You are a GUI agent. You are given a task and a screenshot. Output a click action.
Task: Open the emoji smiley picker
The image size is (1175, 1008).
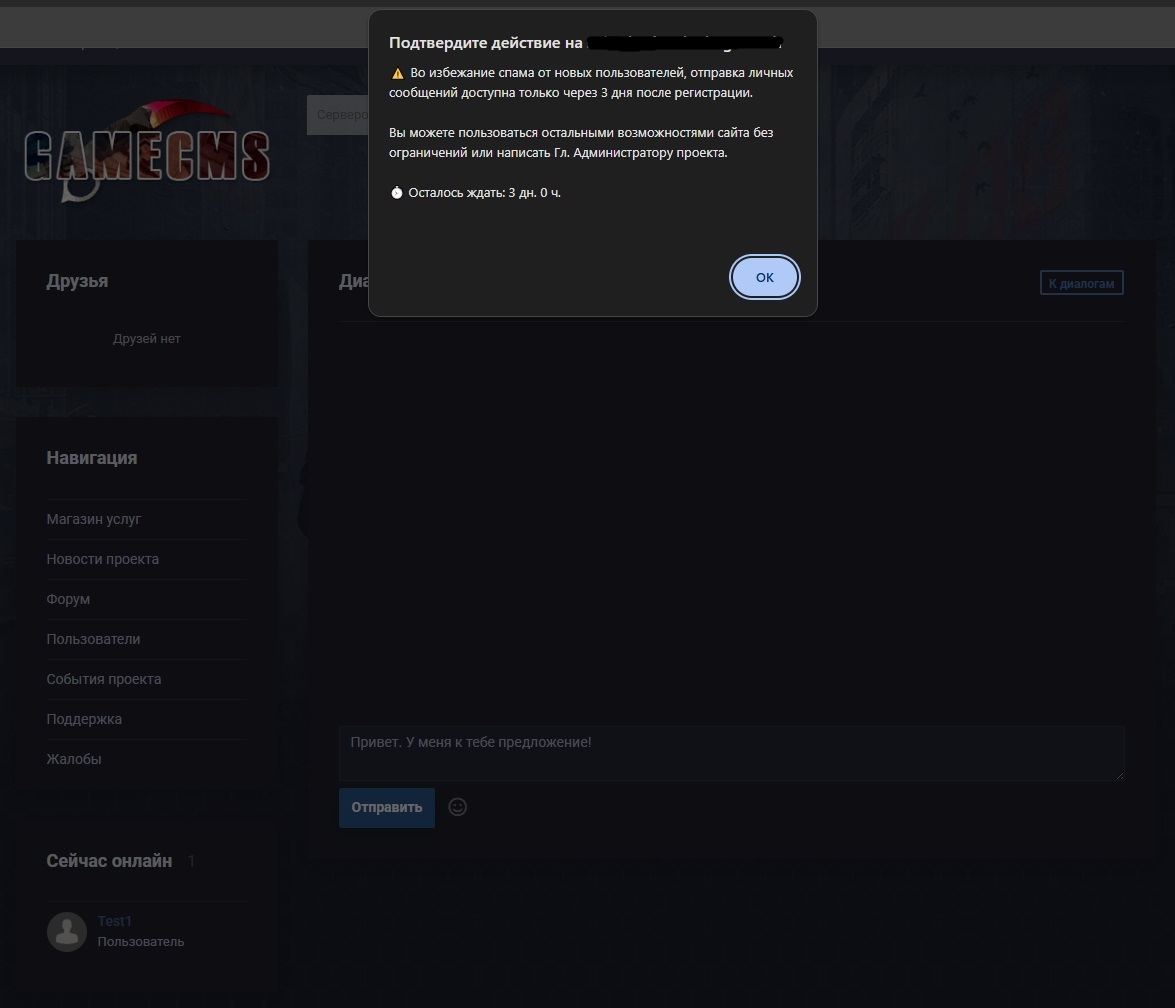tap(458, 807)
